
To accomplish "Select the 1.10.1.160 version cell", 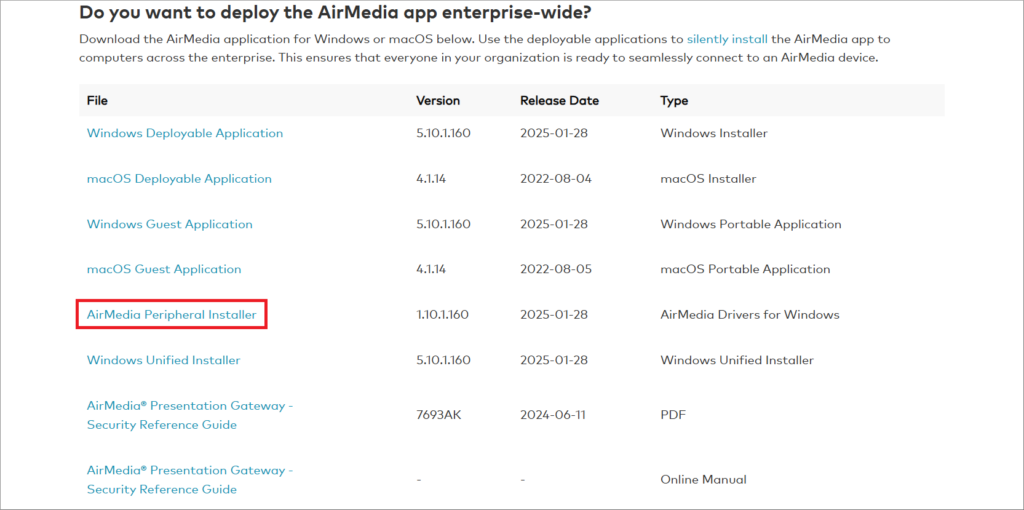I will tap(442, 315).
